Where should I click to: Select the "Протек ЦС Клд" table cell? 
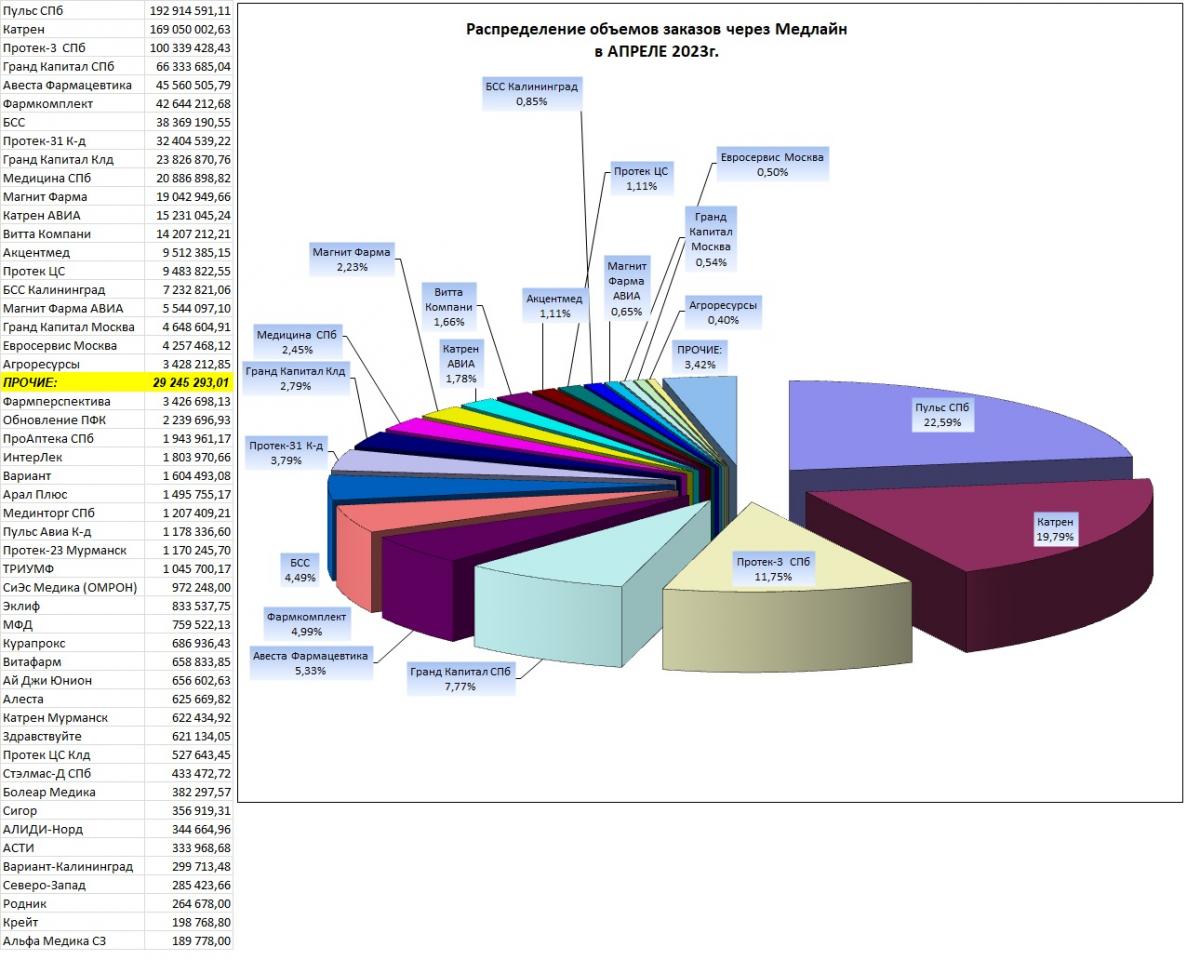click(72, 755)
